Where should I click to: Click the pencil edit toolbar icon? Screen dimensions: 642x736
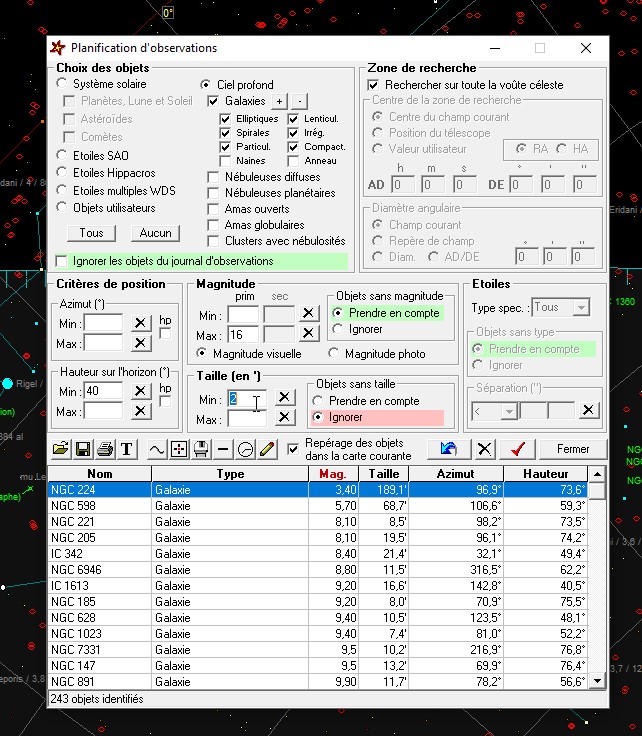(x=267, y=449)
